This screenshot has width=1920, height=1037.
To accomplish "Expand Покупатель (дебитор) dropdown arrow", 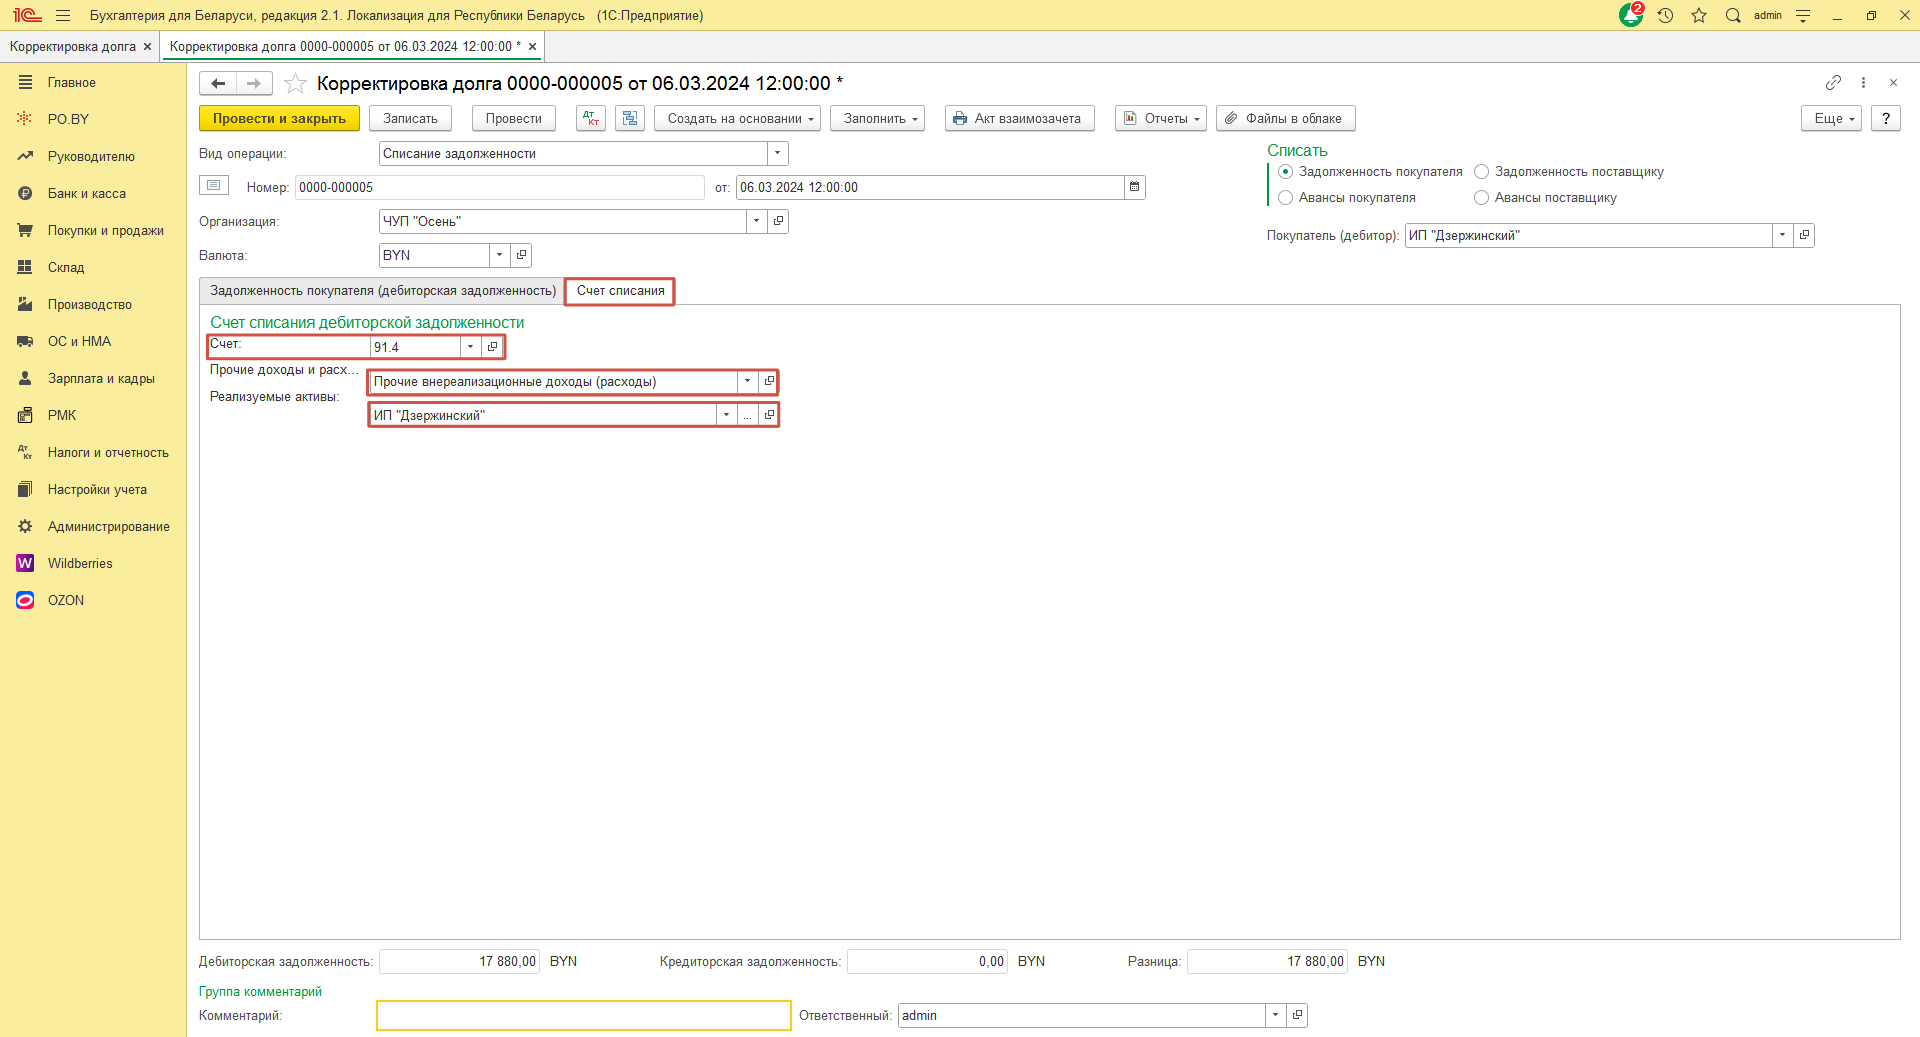I will (x=1783, y=235).
